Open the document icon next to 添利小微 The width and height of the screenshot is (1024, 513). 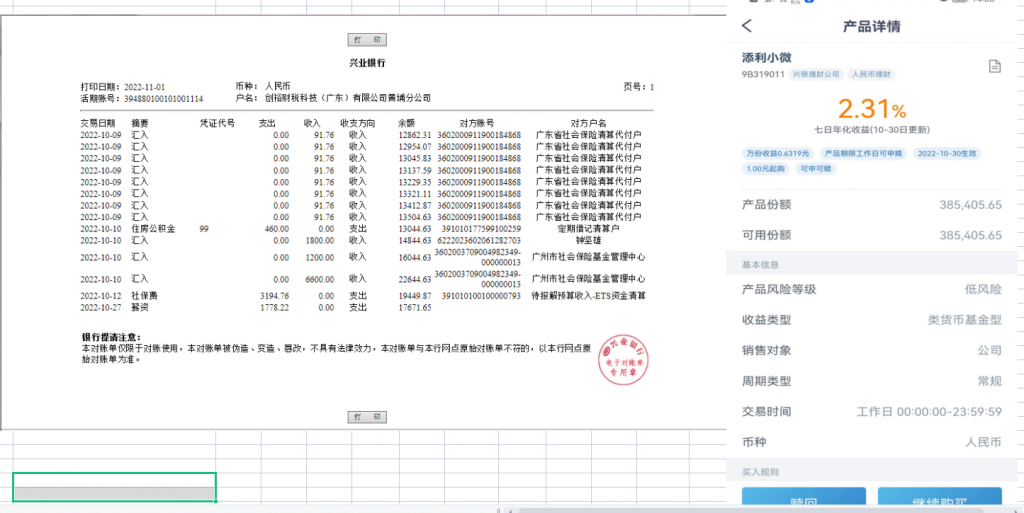[994, 66]
